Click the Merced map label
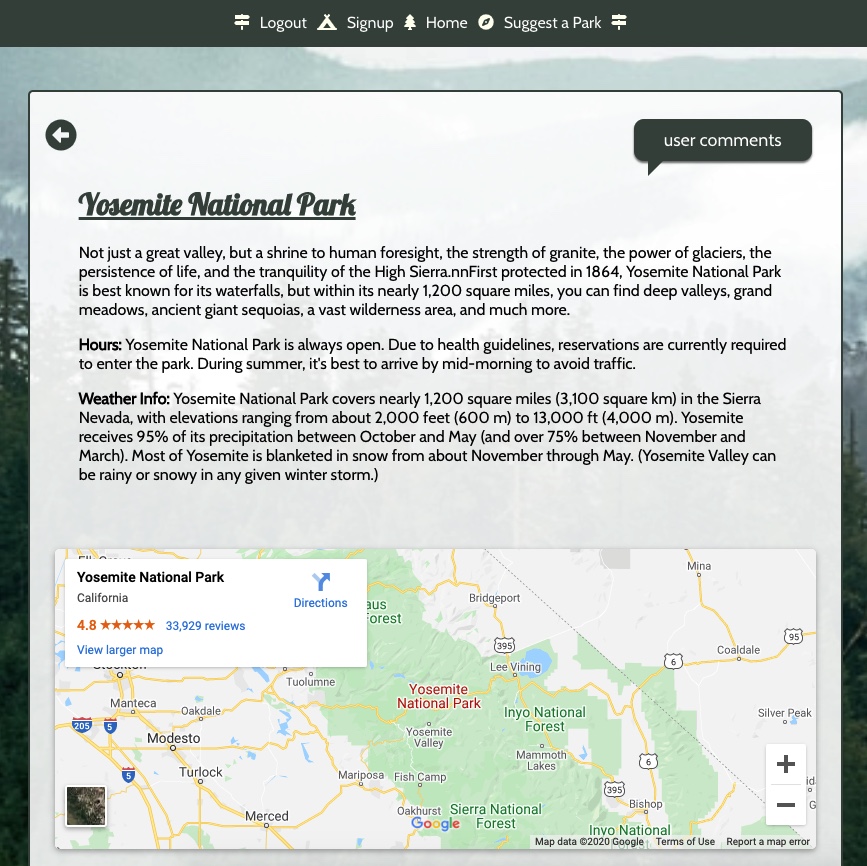The height and width of the screenshot is (866, 867). point(267,816)
